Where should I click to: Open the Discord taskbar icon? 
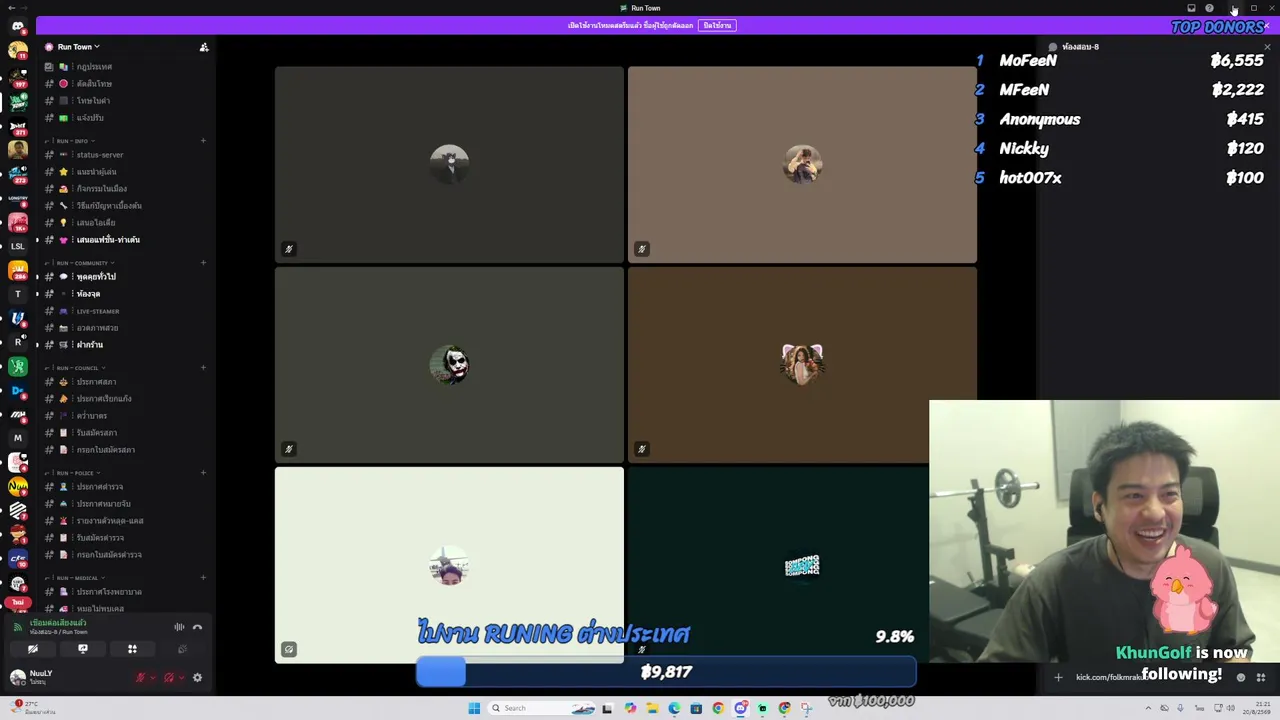(740, 708)
